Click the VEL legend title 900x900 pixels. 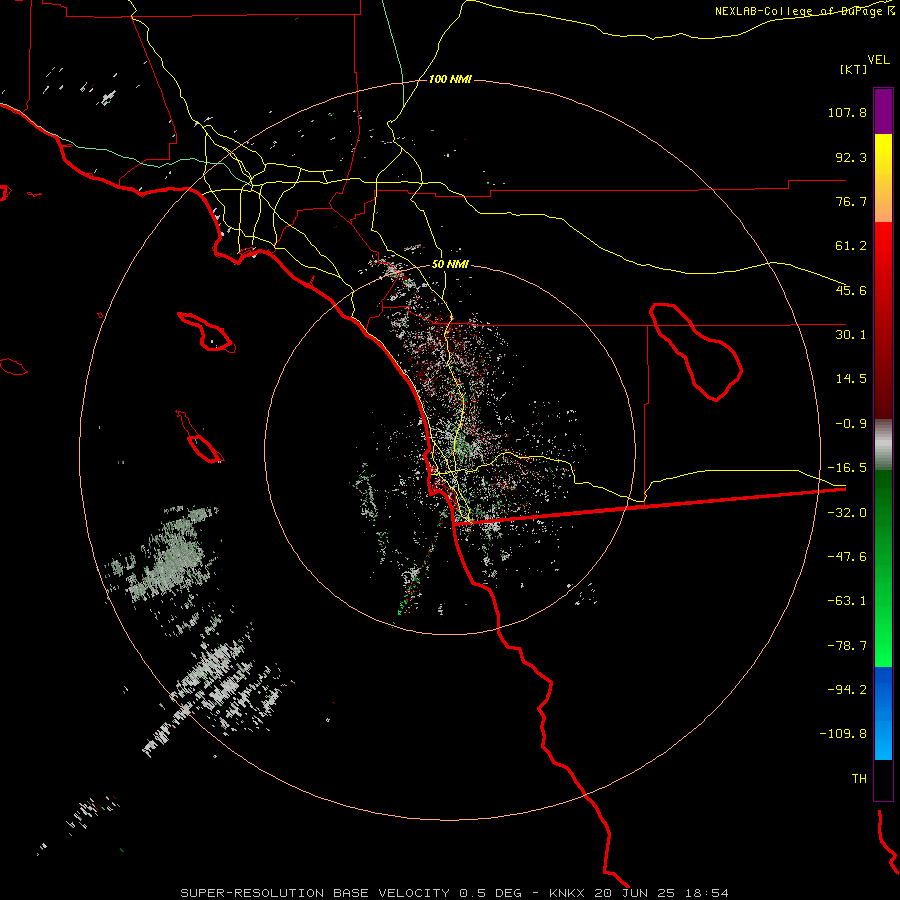coord(878,60)
